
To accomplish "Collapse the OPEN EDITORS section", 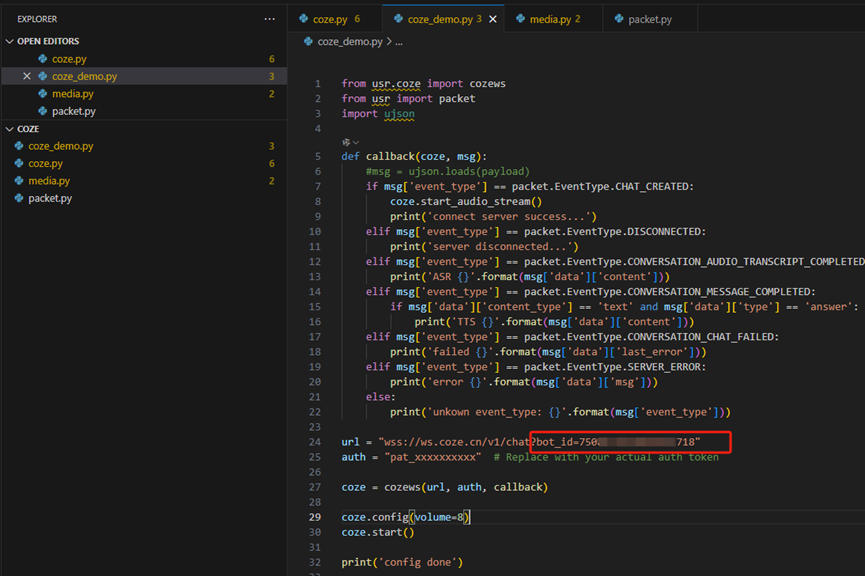I will (x=10, y=41).
